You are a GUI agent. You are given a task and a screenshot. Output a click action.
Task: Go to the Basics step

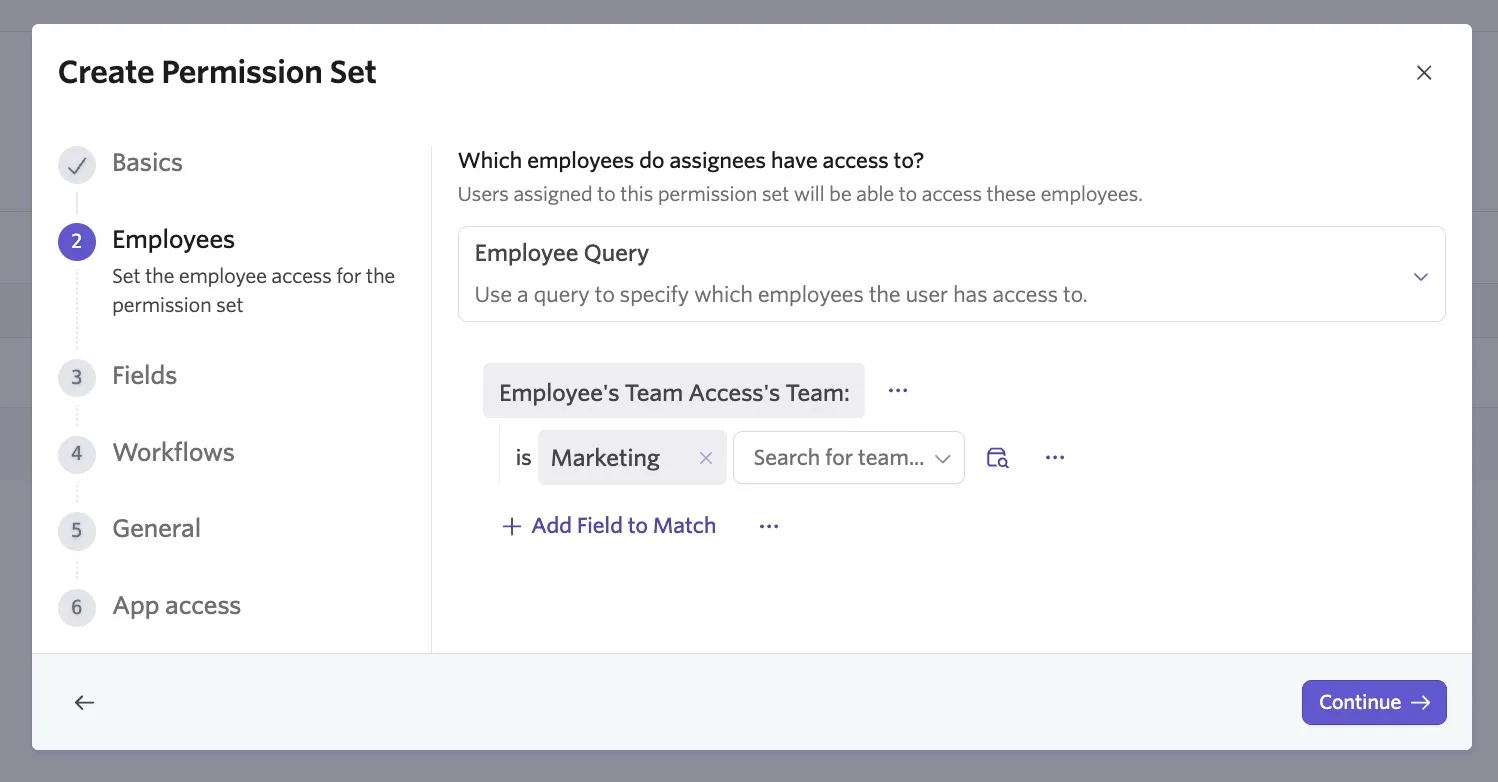[147, 163]
